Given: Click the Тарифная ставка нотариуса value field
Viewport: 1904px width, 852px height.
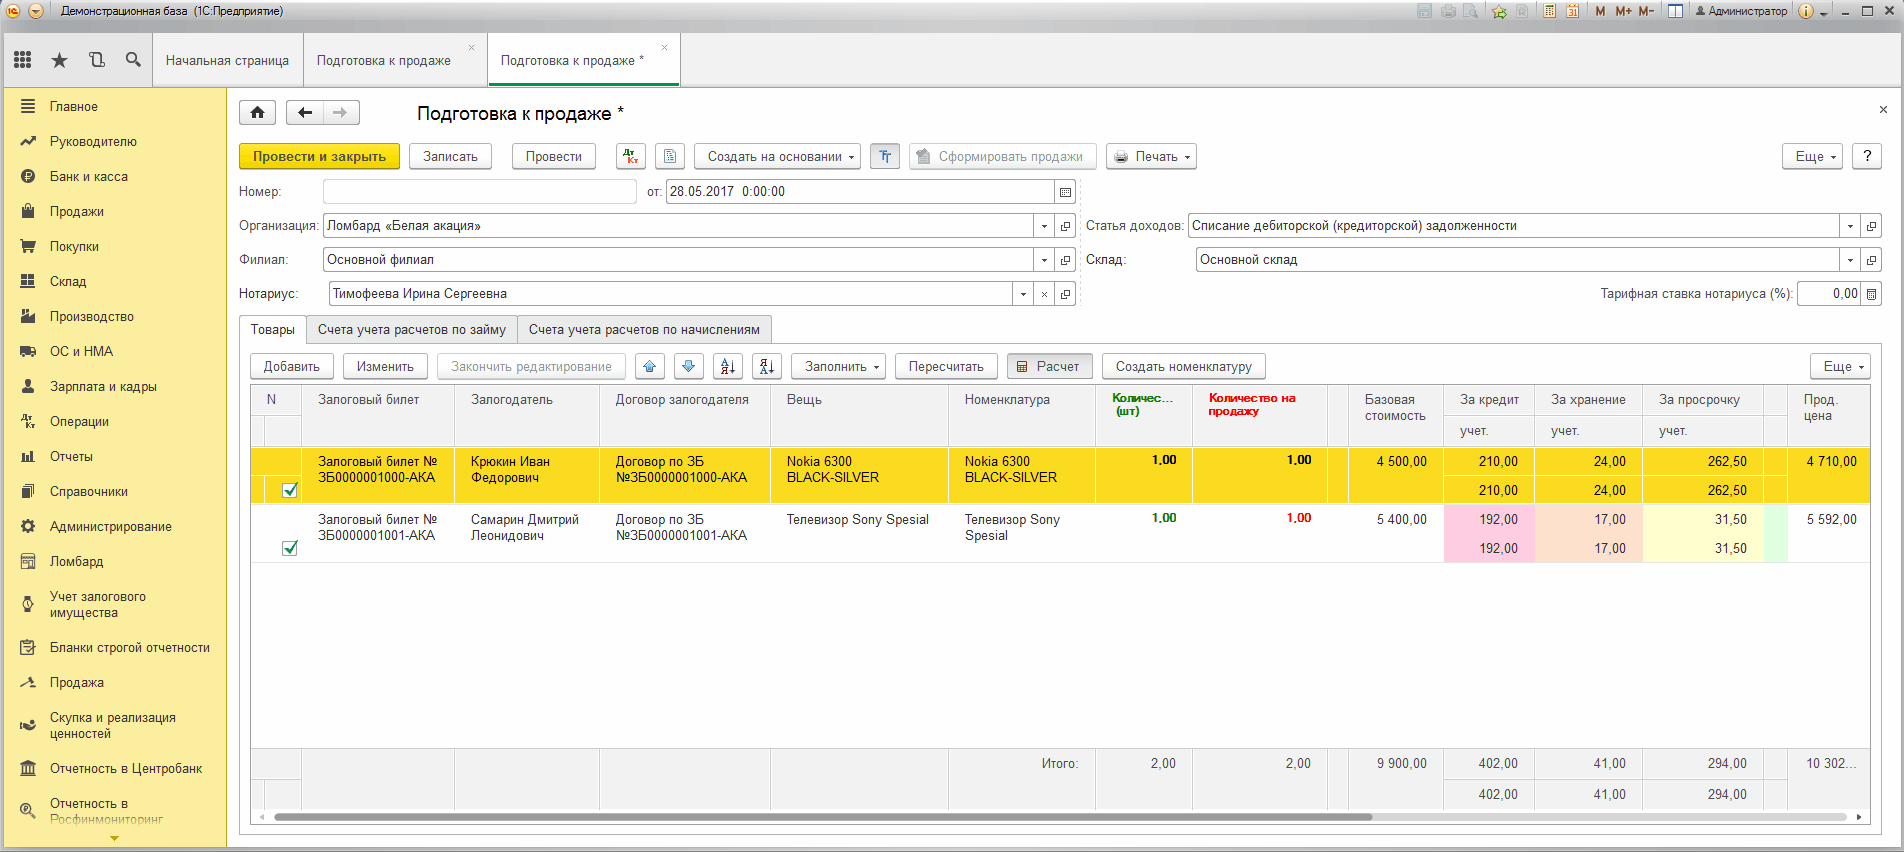Looking at the screenshot, I should [x=1829, y=294].
